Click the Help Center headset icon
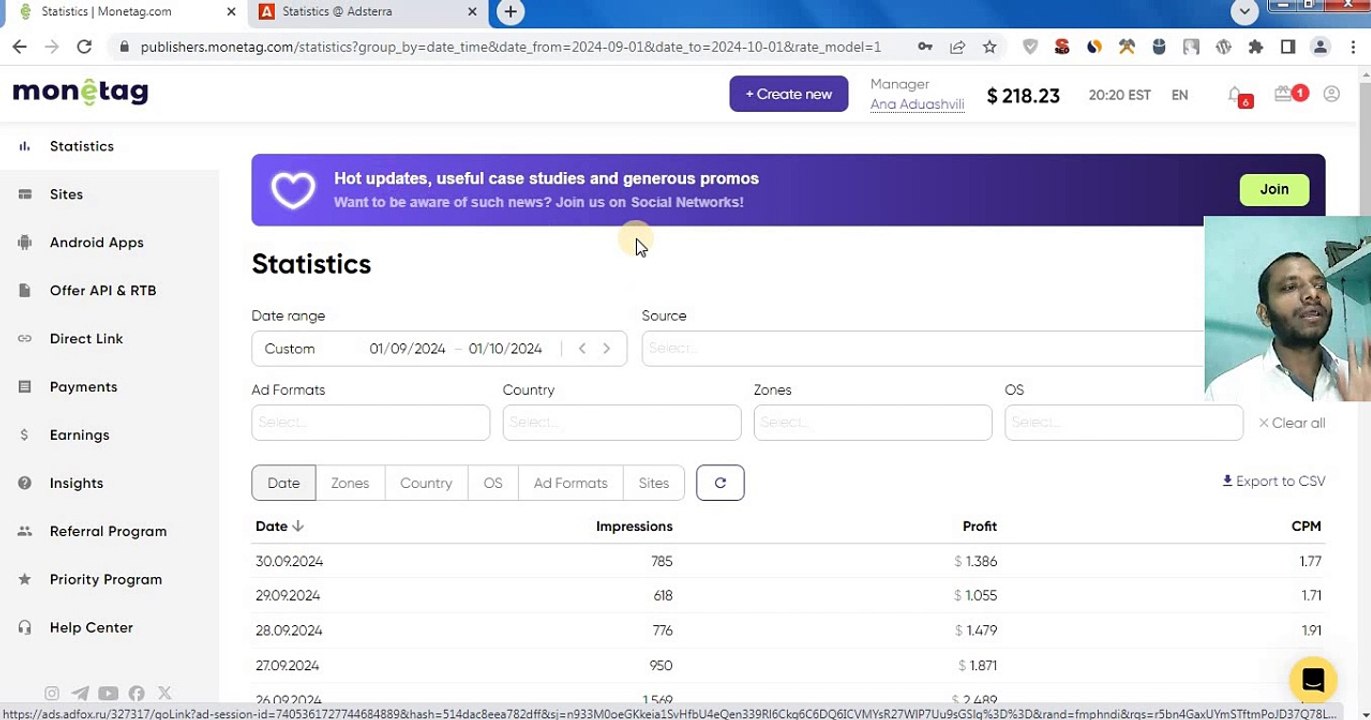The width and height of the screenshot is (1371, 720). point(24,627)
